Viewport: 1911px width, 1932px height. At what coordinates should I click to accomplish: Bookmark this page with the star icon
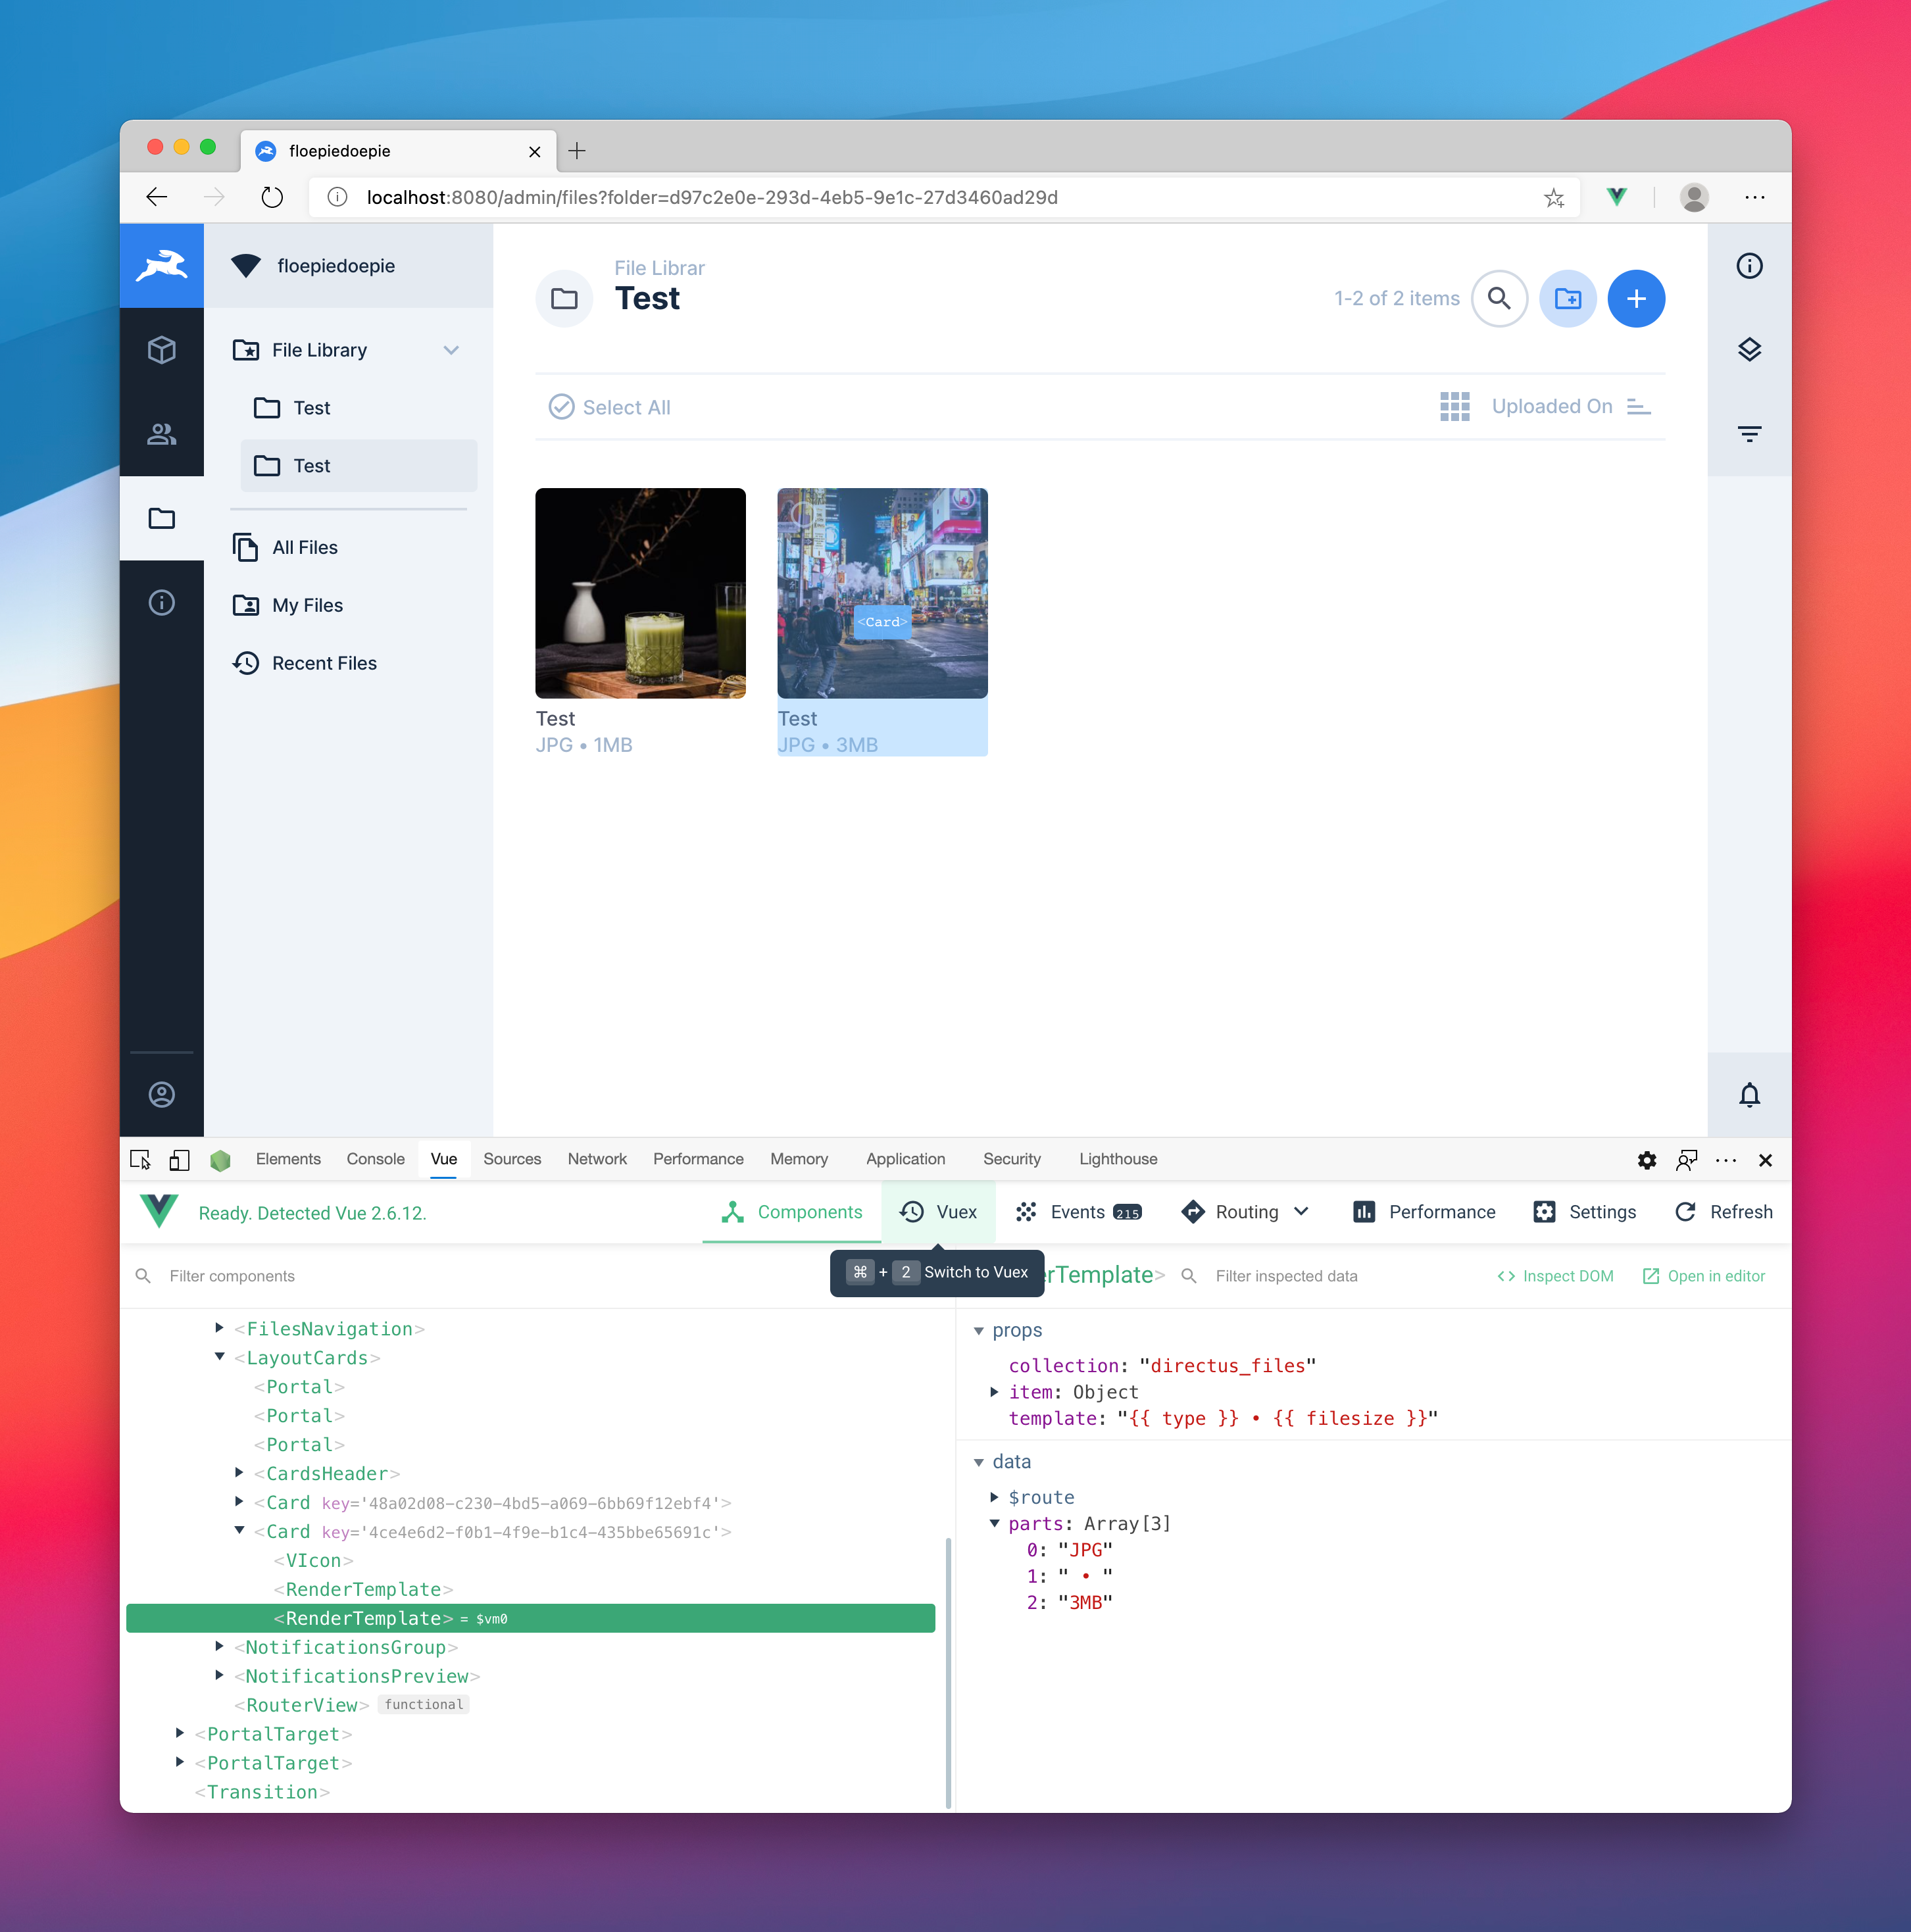pos(1553,197)
